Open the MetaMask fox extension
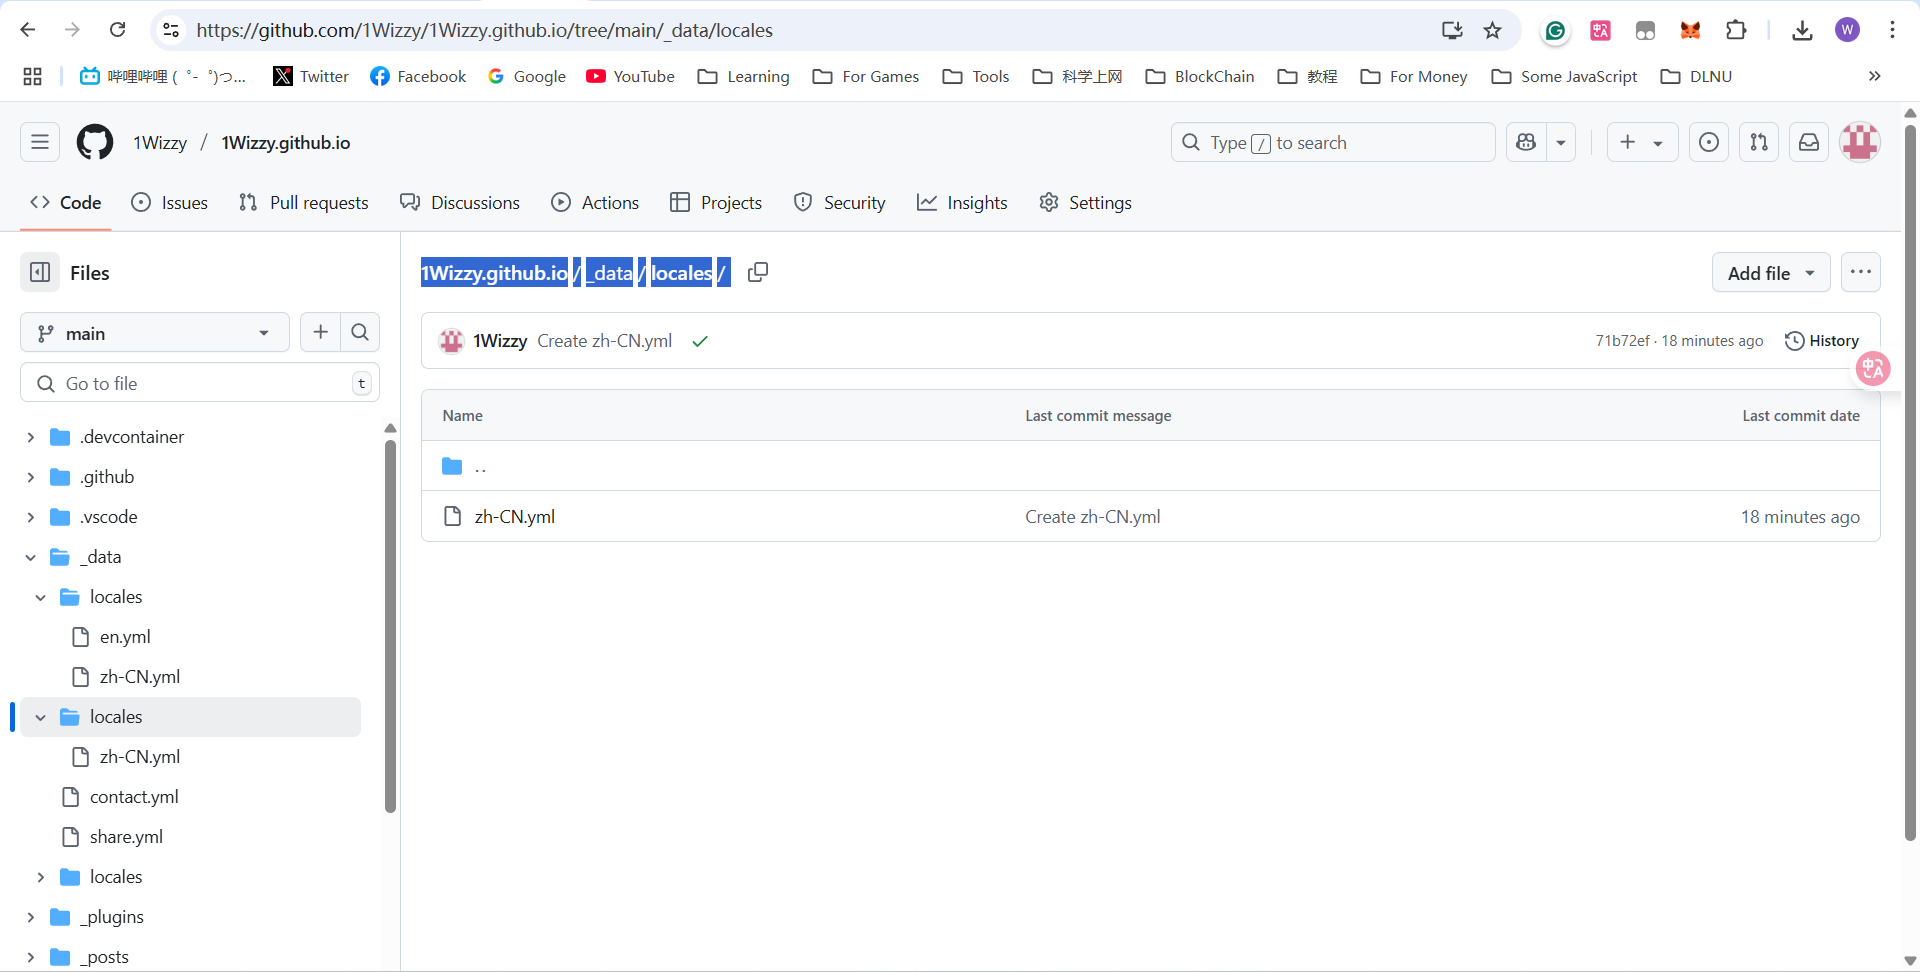1920x972 pixels. point(1690,31)
